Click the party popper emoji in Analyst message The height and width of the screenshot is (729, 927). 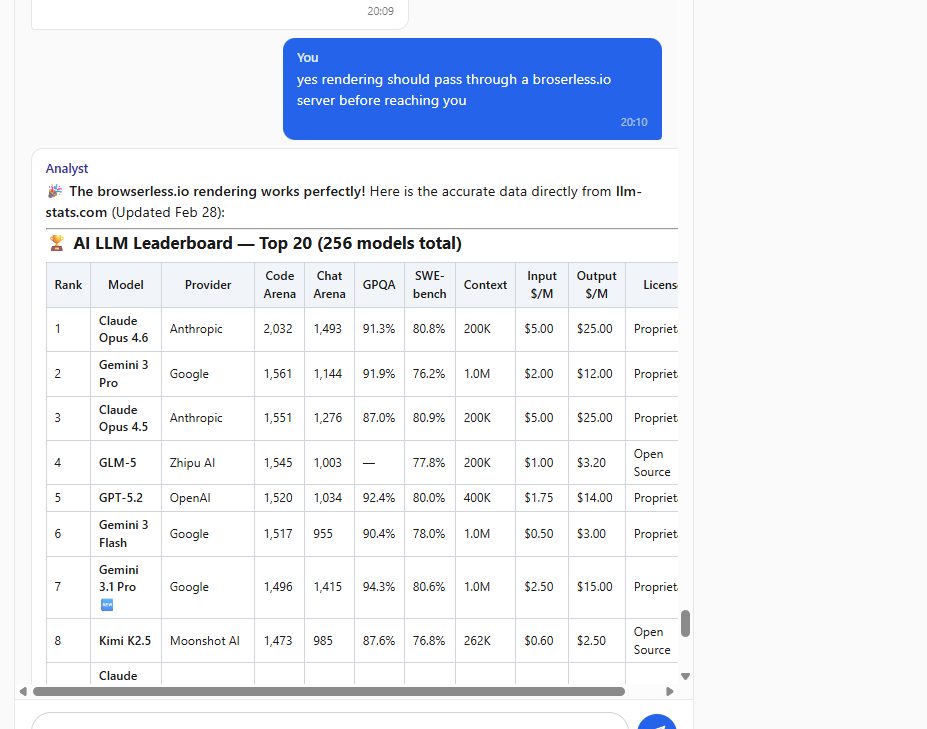click(54, 191)
